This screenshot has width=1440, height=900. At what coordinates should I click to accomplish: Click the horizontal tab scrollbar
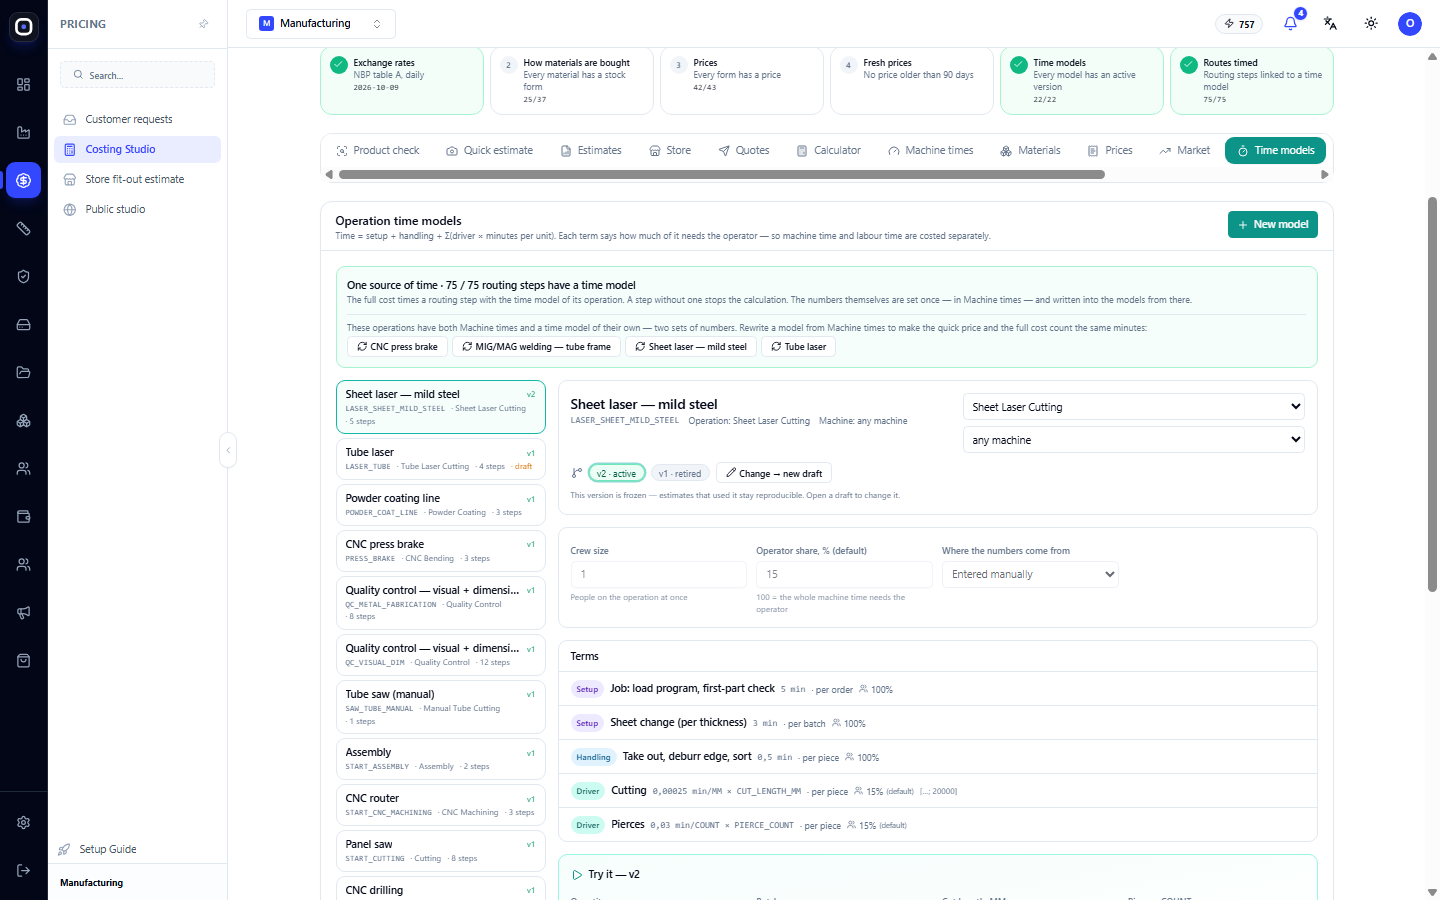[722, 174]
